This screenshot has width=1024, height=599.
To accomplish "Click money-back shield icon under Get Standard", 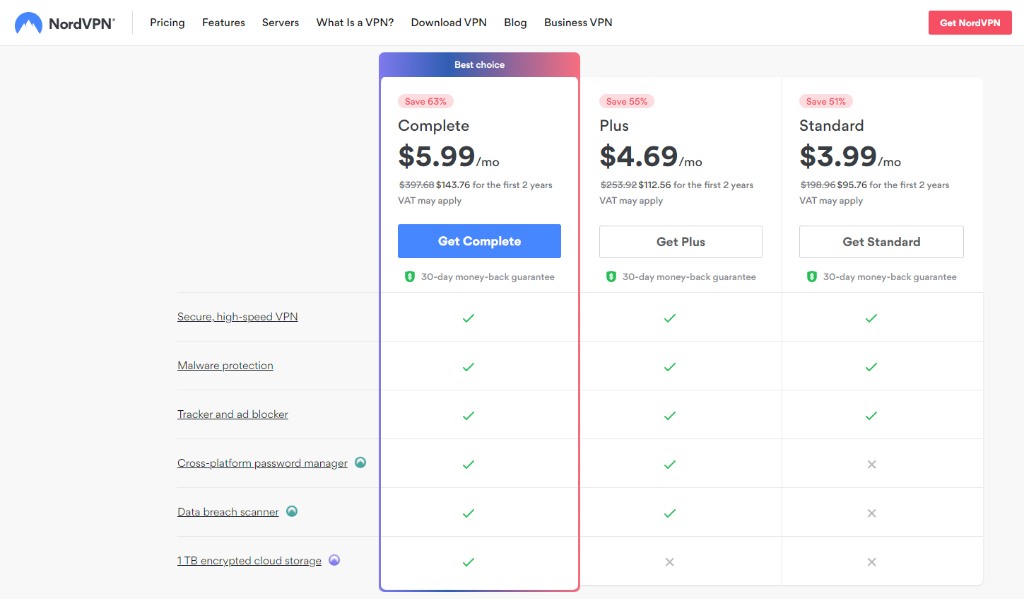I will [x=811, y=276].
